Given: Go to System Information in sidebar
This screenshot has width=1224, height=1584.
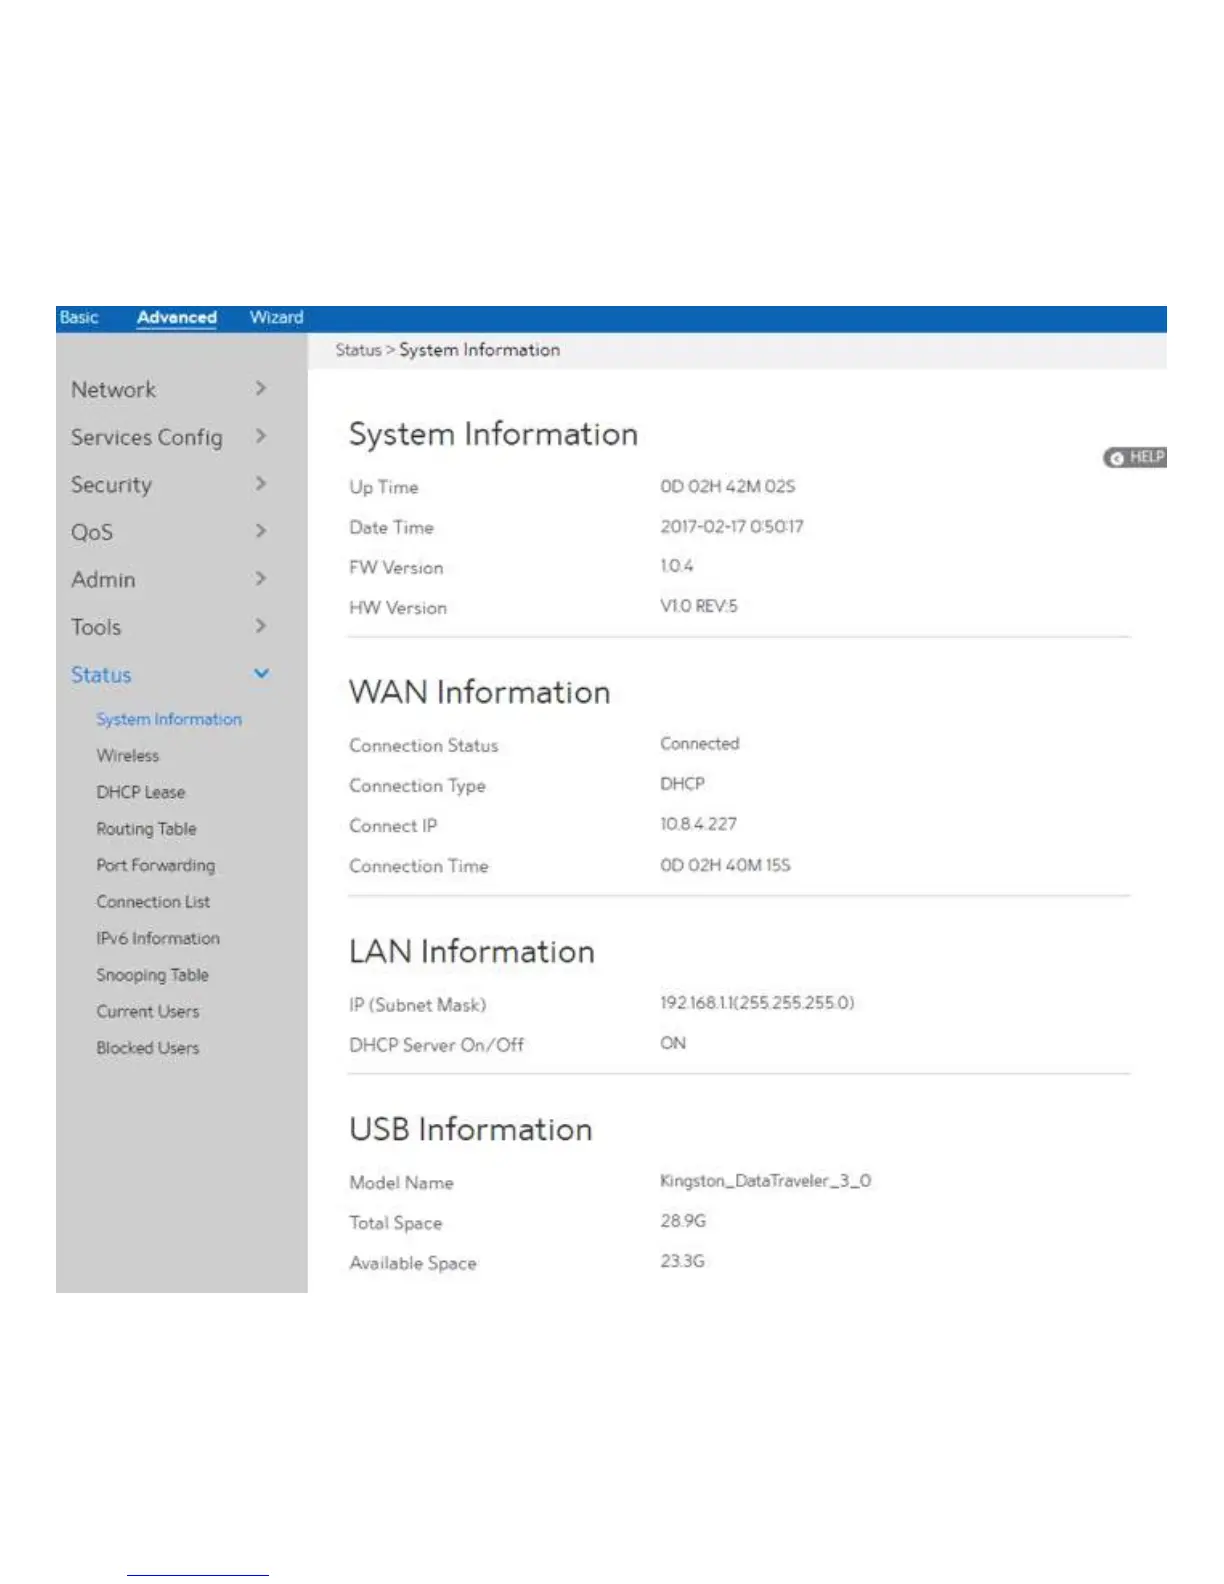Looking at the screenshot, I should [x=169, y=719].
